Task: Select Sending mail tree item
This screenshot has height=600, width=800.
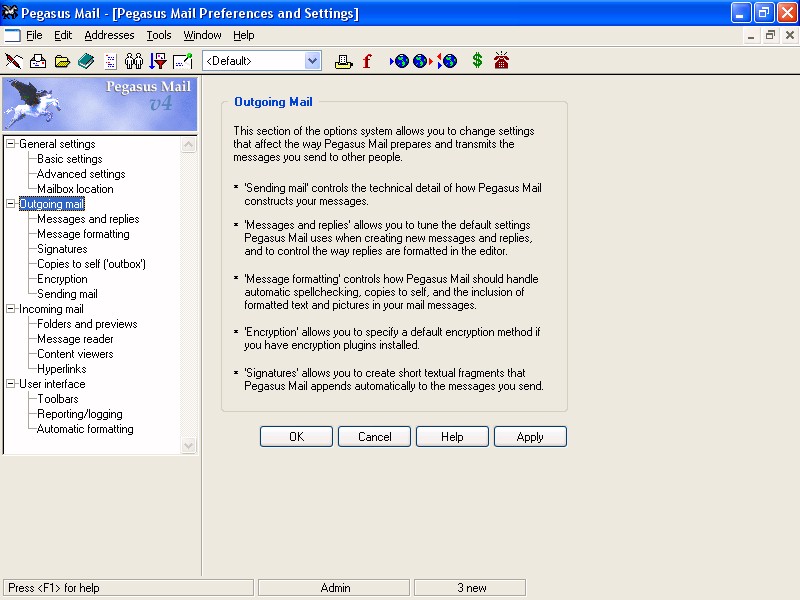Action: point(67,294)
